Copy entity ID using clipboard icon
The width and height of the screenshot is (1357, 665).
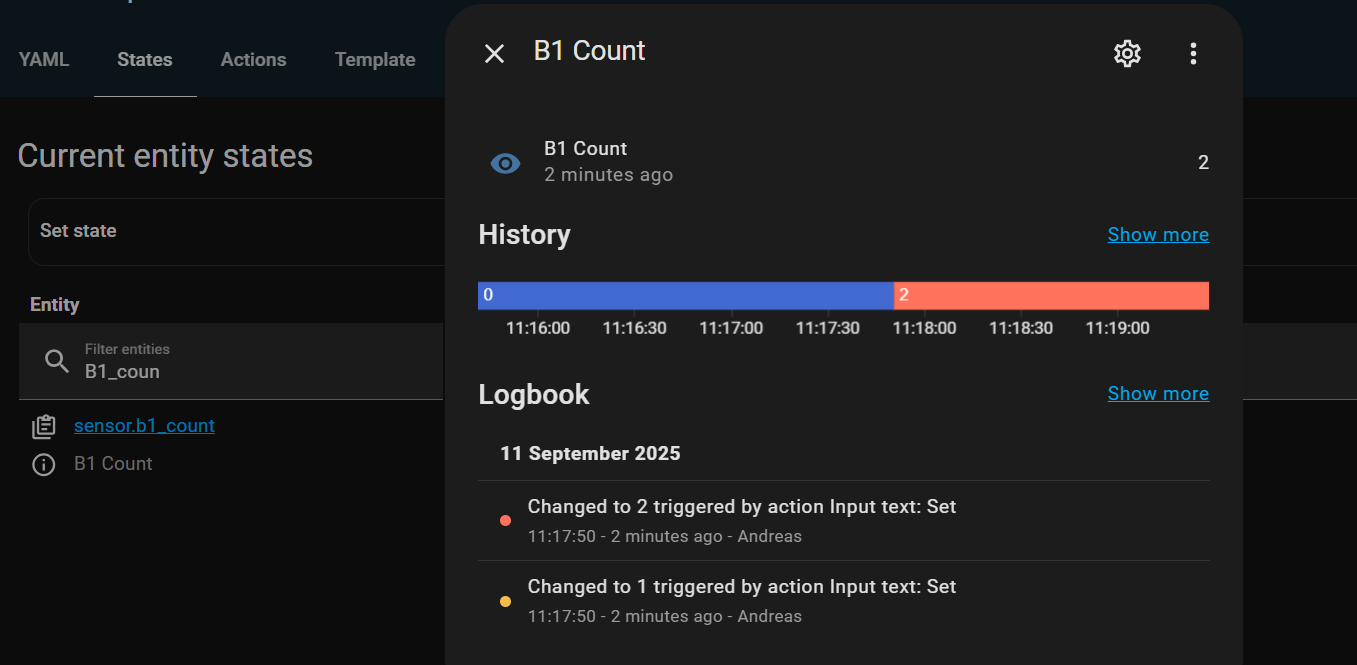coord(44,427)
